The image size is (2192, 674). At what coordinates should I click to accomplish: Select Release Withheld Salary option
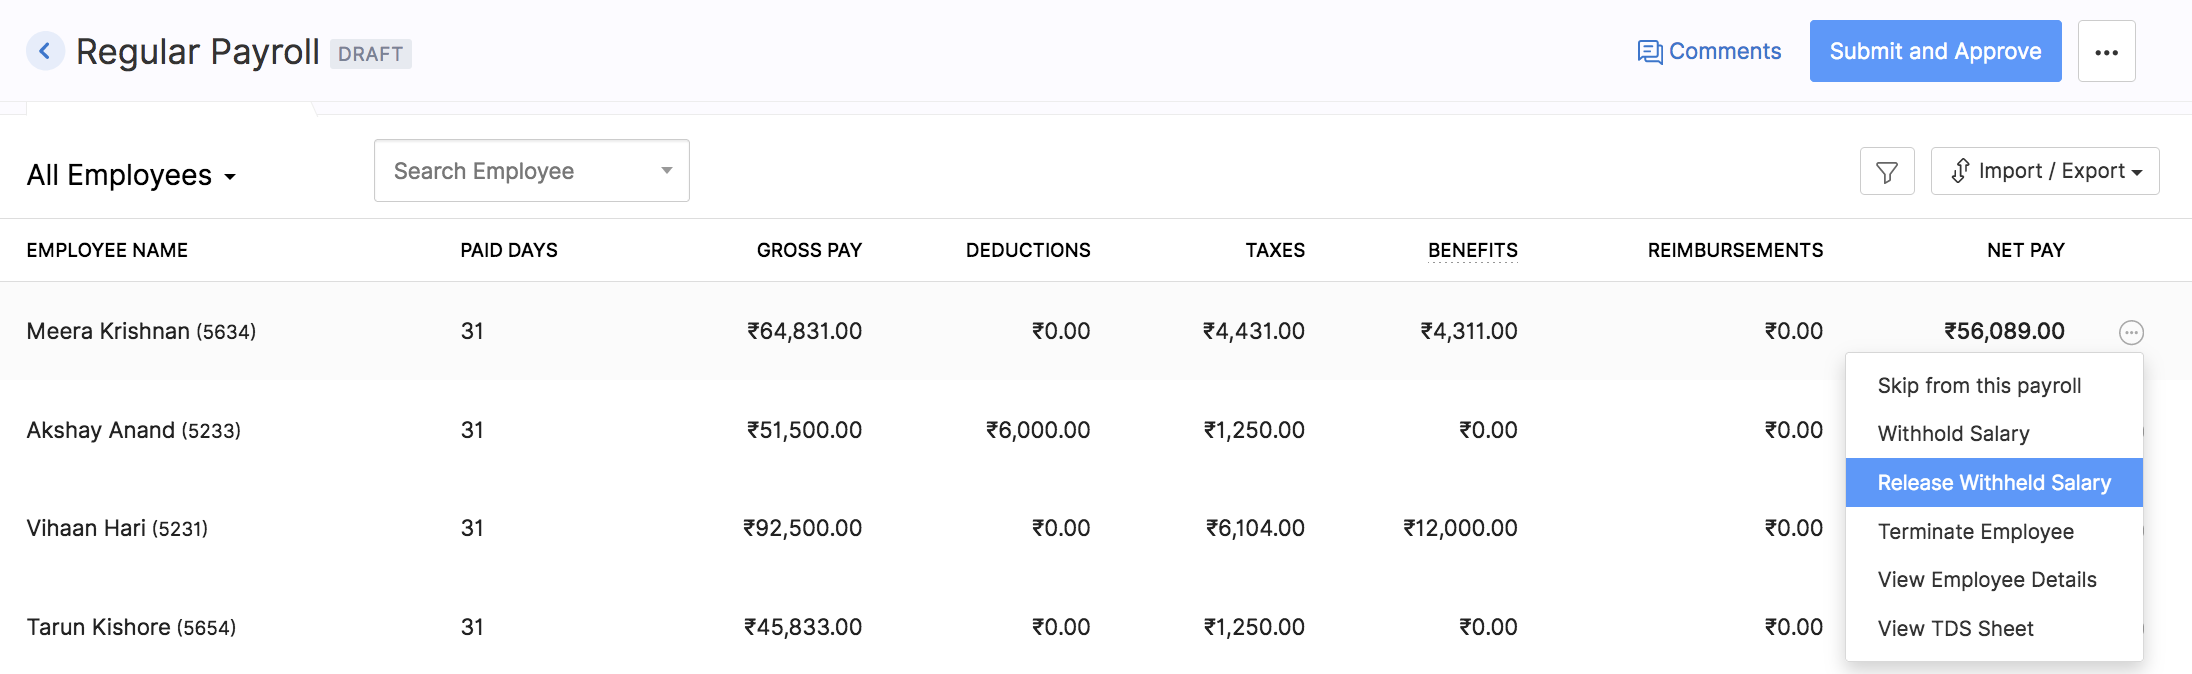coord(1993,483)
